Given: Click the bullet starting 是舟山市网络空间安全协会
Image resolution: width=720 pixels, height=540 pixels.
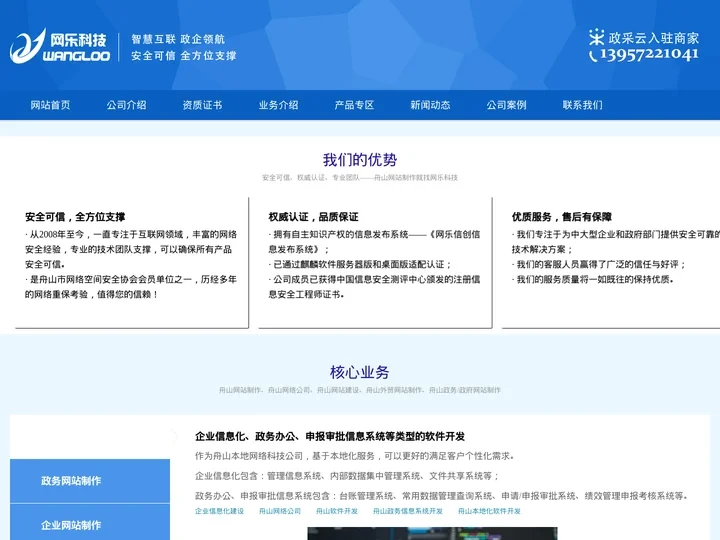Looking at the screenshot, I should pos(131,287).
